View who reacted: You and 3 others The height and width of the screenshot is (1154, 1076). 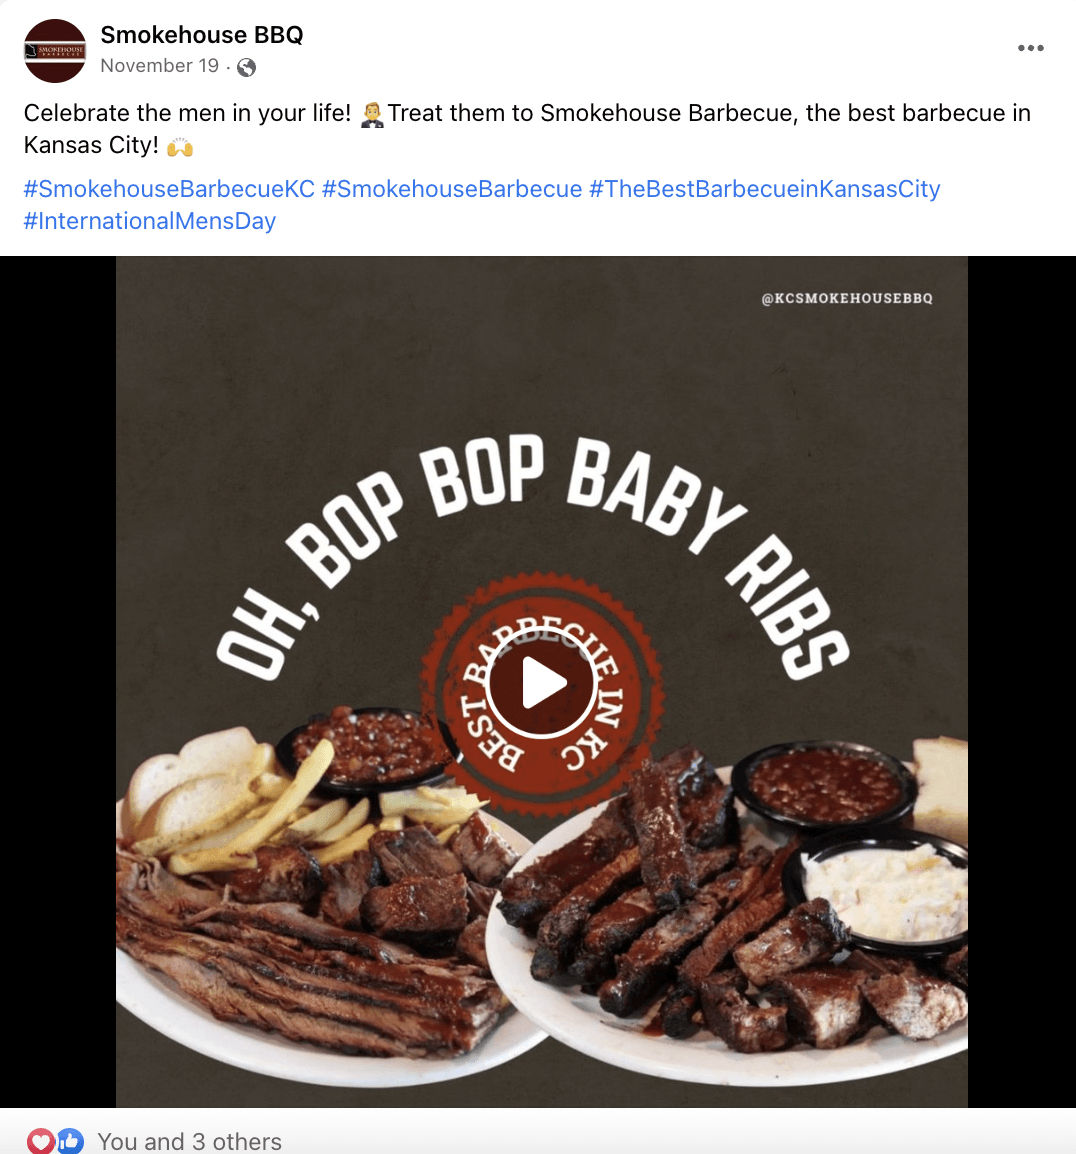tap(190, 1141)
